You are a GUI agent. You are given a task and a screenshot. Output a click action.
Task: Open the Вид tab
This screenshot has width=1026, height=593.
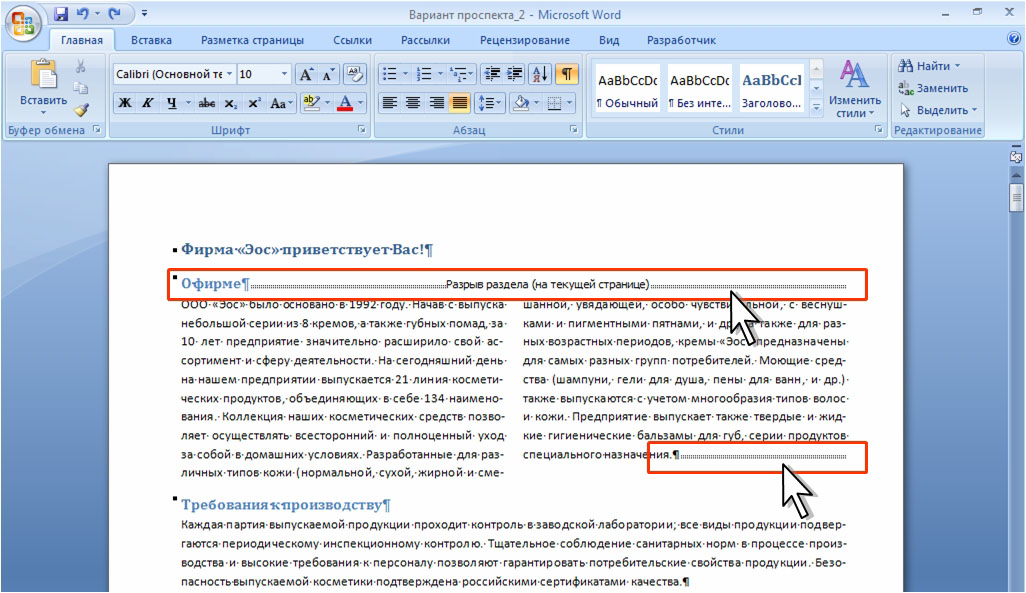(x=609, y=40)
